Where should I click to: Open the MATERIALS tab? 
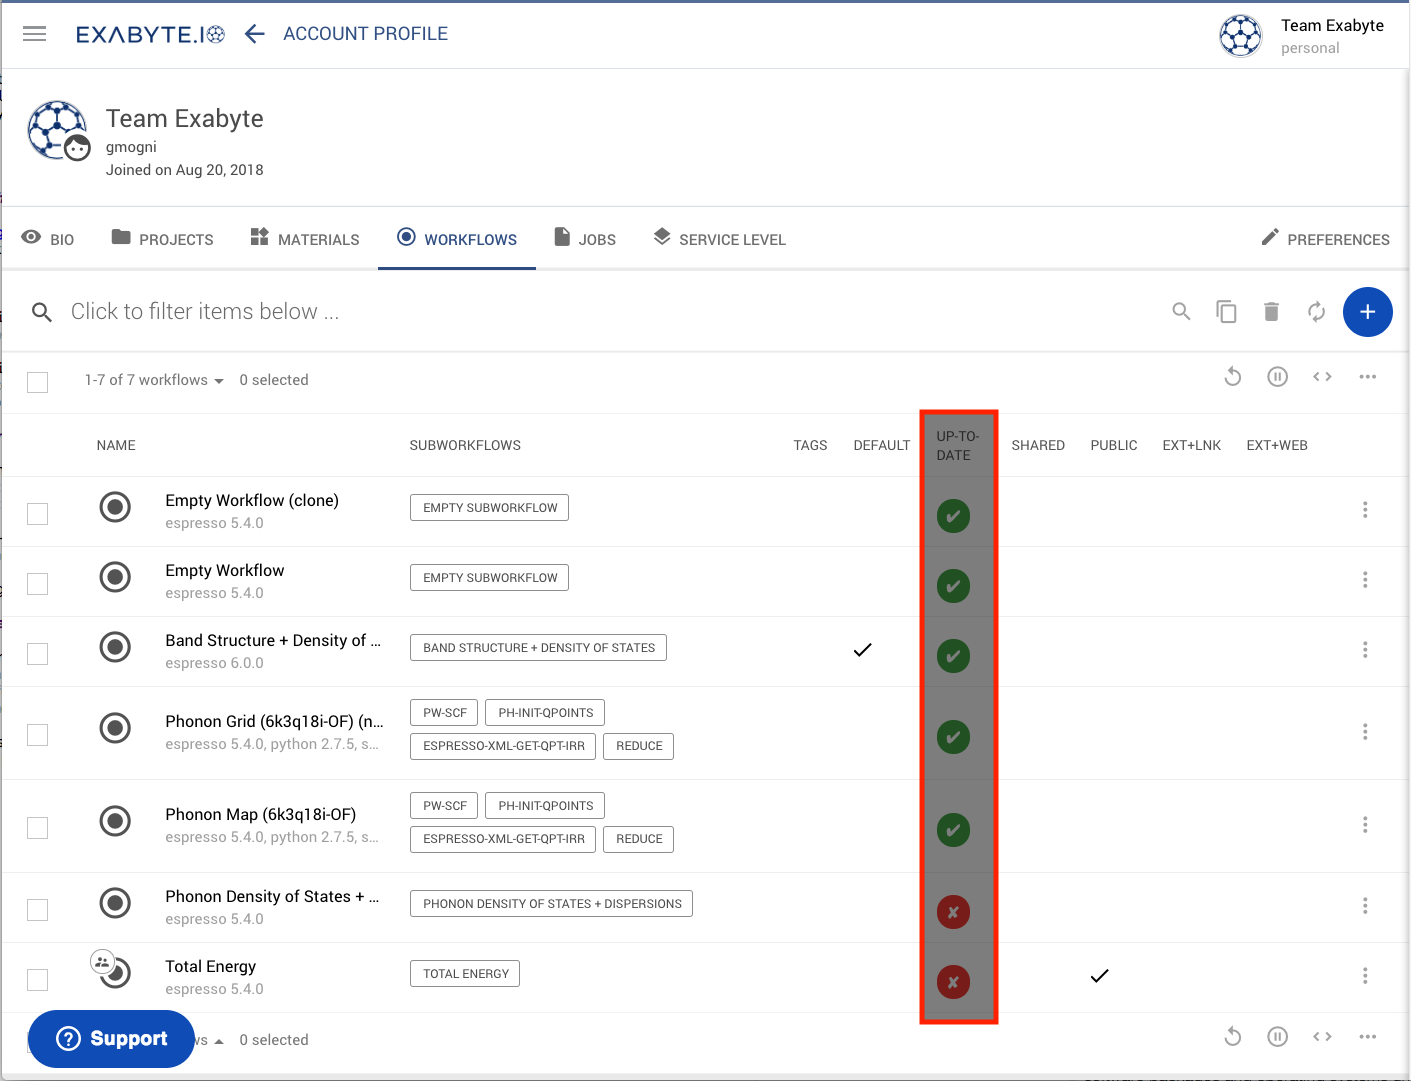coord(304,238)
